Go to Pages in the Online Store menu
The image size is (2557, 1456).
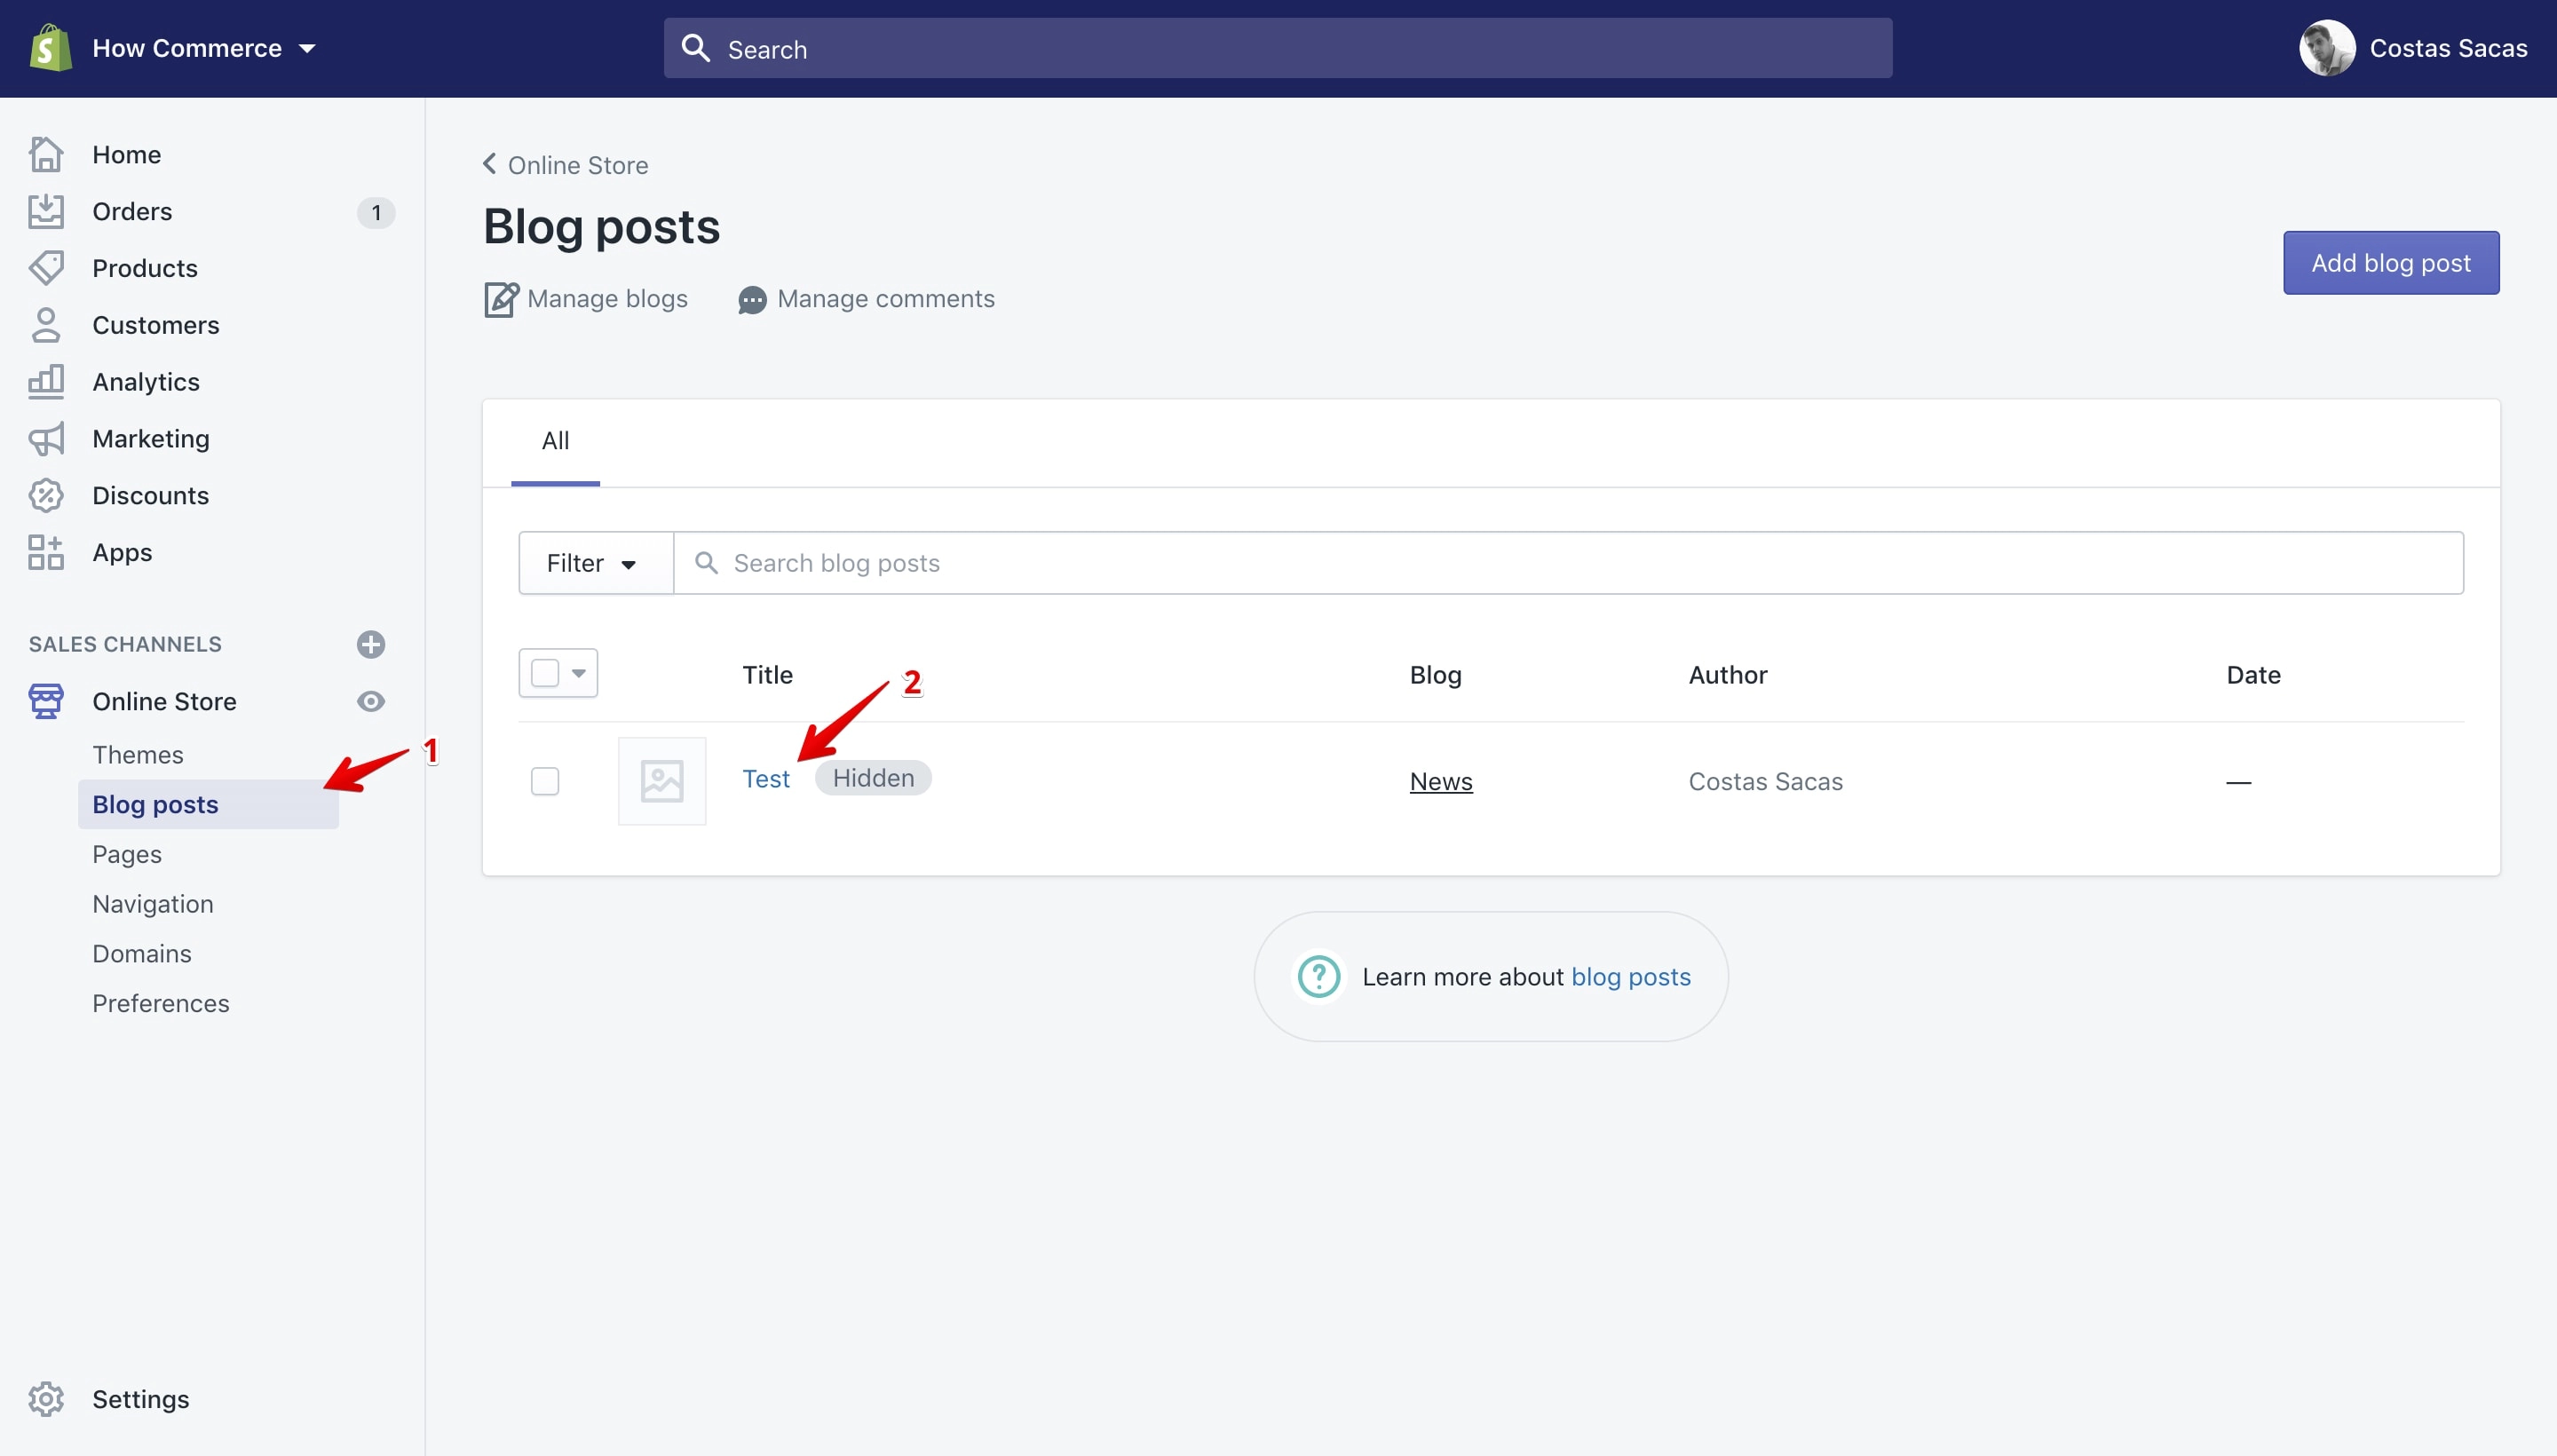(127, 854)
